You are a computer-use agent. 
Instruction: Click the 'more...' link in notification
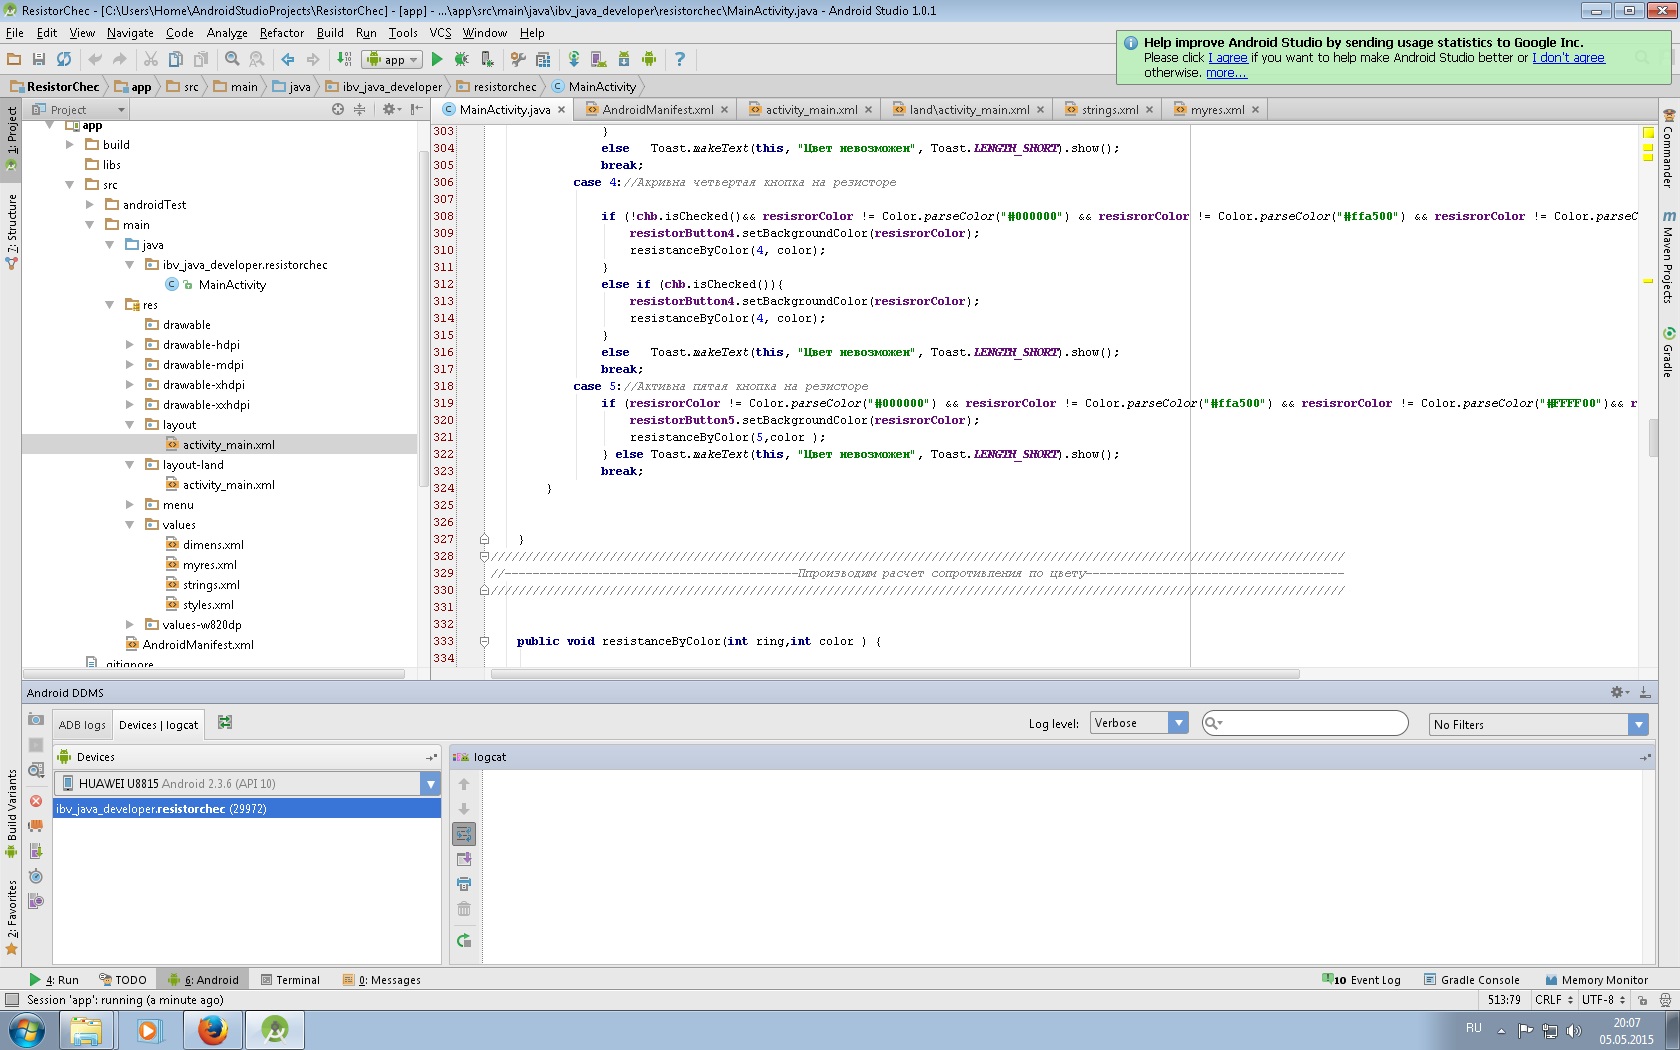(x=1226, y=73)
